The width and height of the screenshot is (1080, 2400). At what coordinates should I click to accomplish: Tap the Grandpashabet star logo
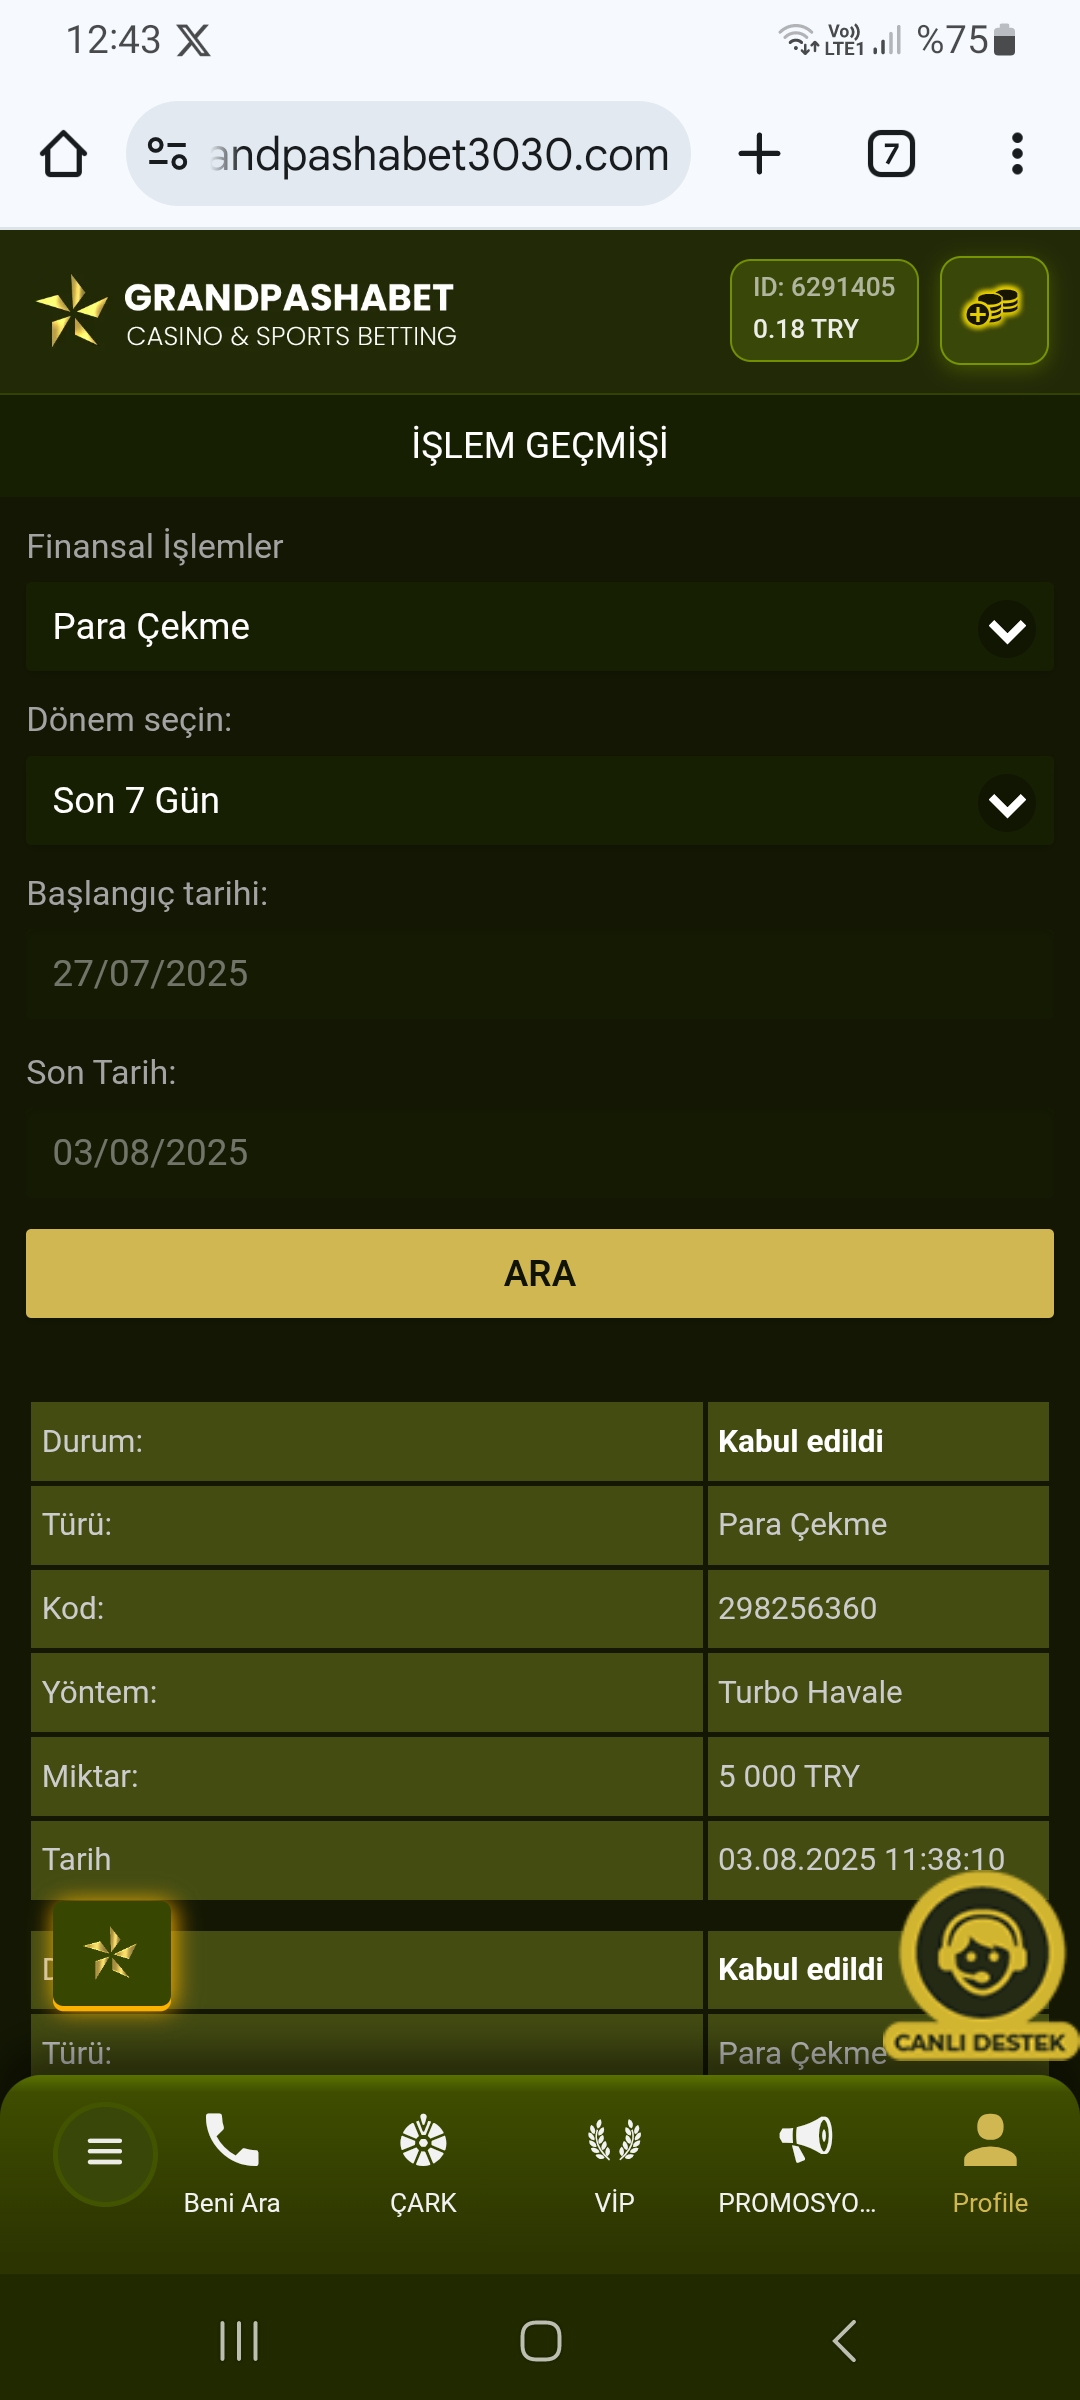tap(71, 311)
